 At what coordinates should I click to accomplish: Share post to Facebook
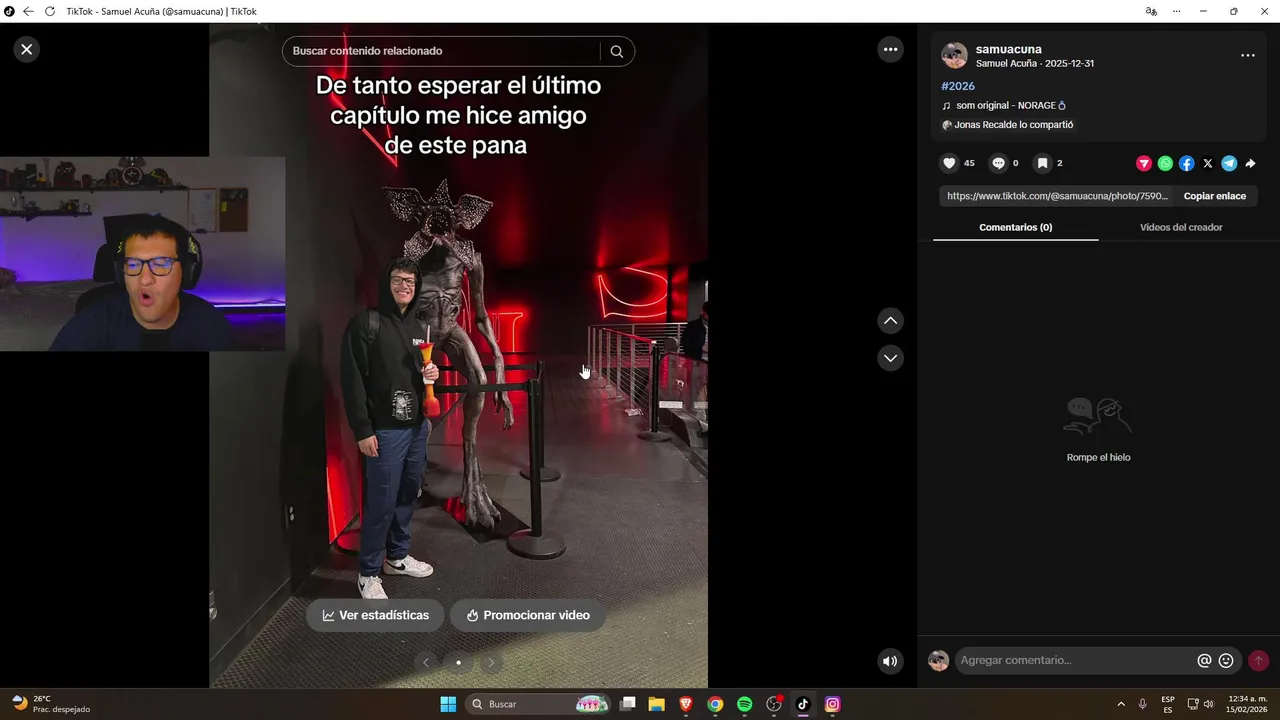tap(1186, 163)
